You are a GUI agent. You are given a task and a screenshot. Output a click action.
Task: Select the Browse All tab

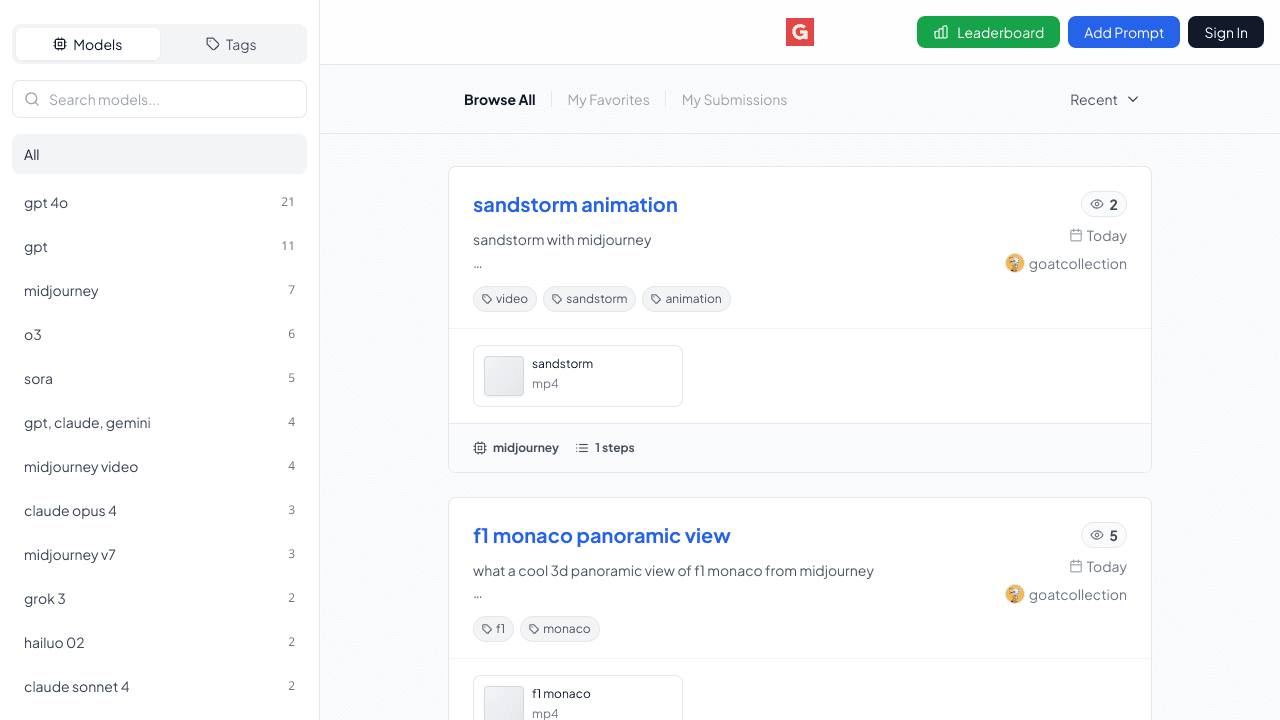click(499, 100)
